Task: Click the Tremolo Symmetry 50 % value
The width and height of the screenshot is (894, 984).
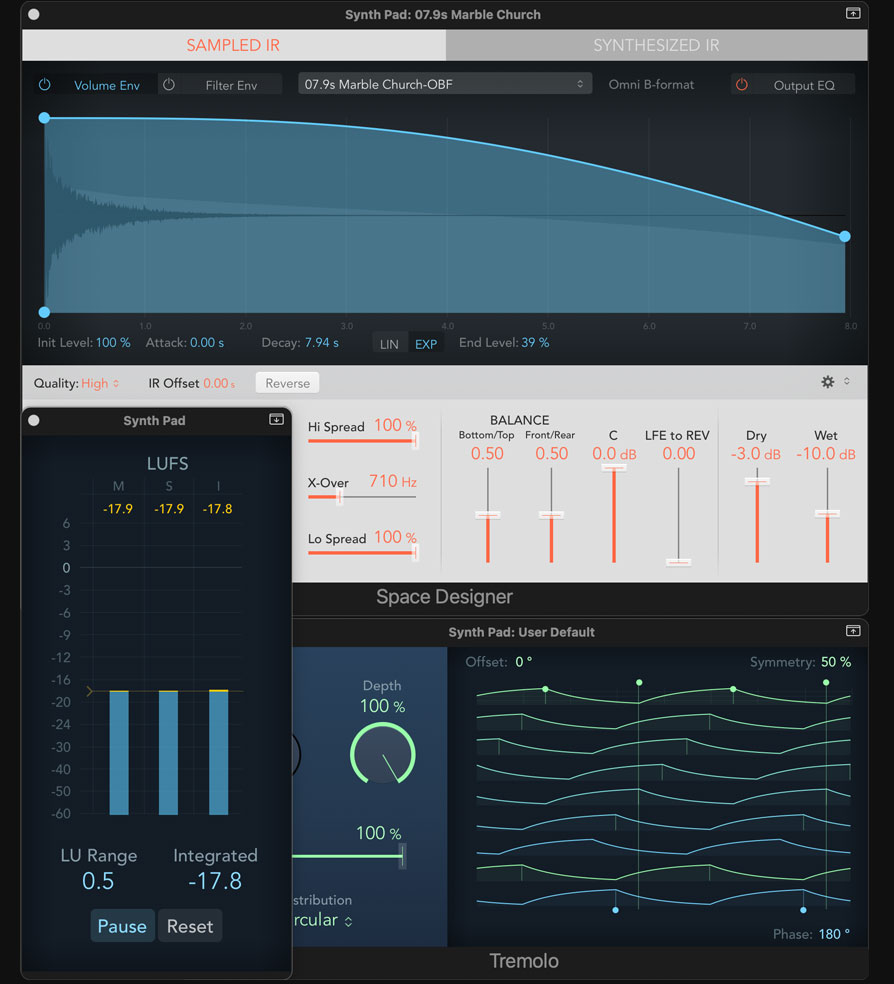Action: 836,662
